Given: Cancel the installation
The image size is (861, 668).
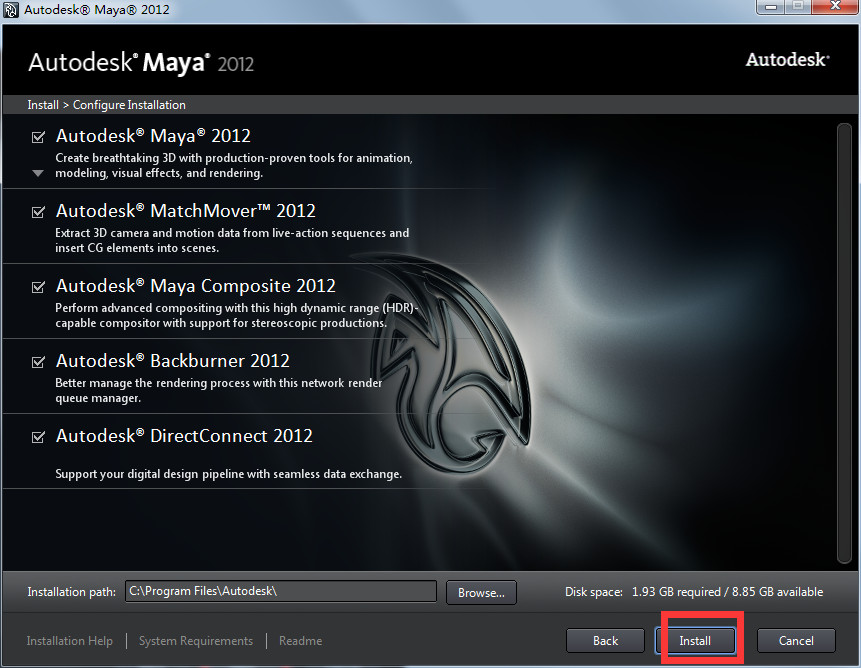Looking at the screenshot, I should (x=796, y=641).
